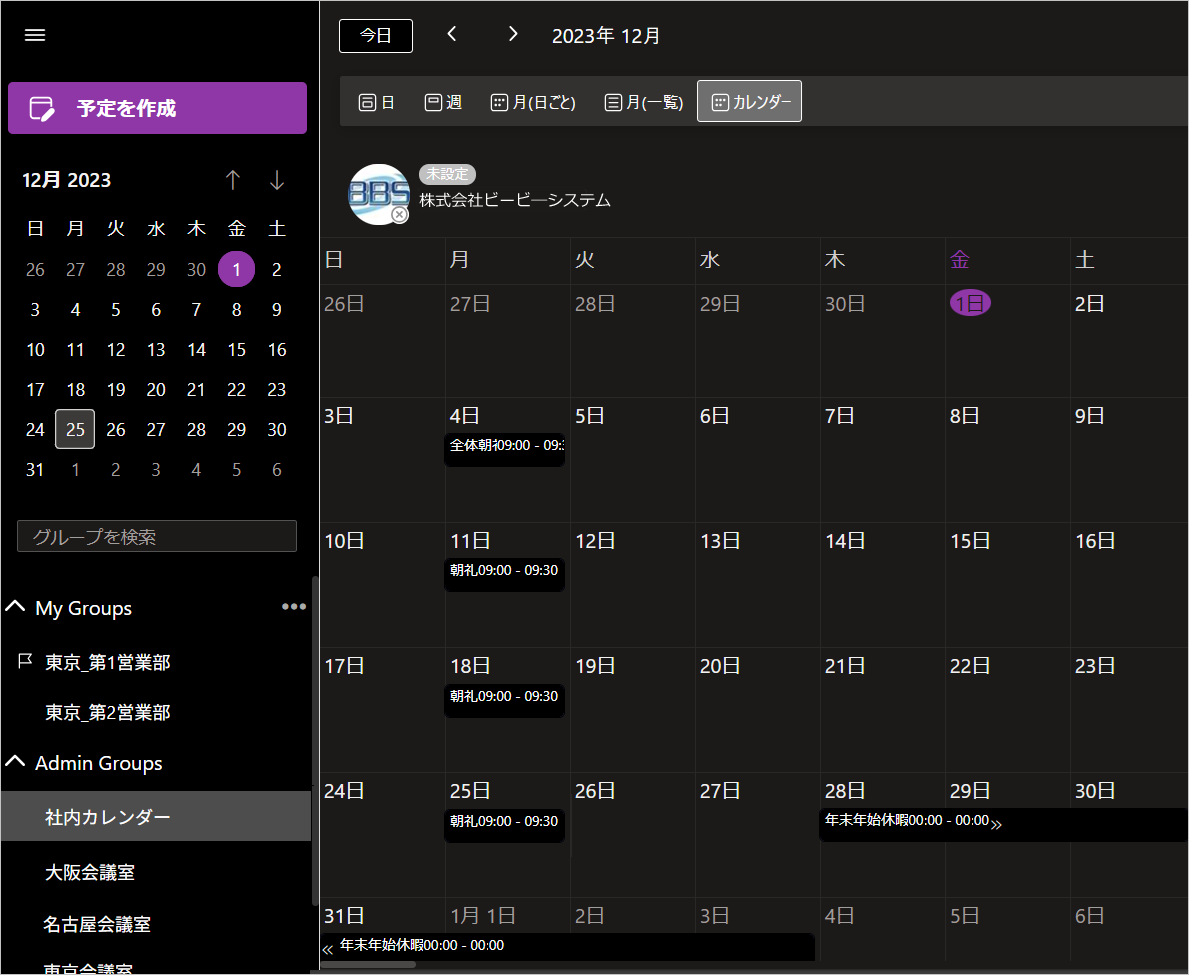Select the 名古屋会議室 group

point(97,924)
